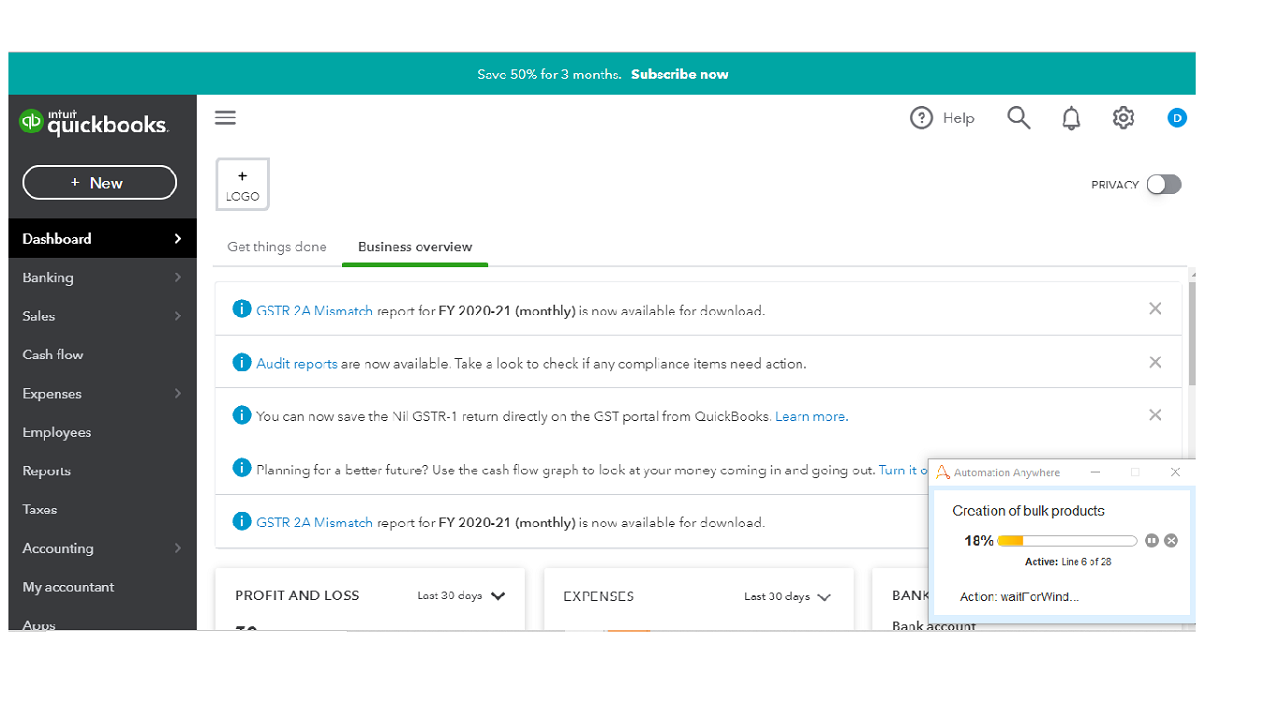Open Profit and Loss period dropdown

pos(462,596)
